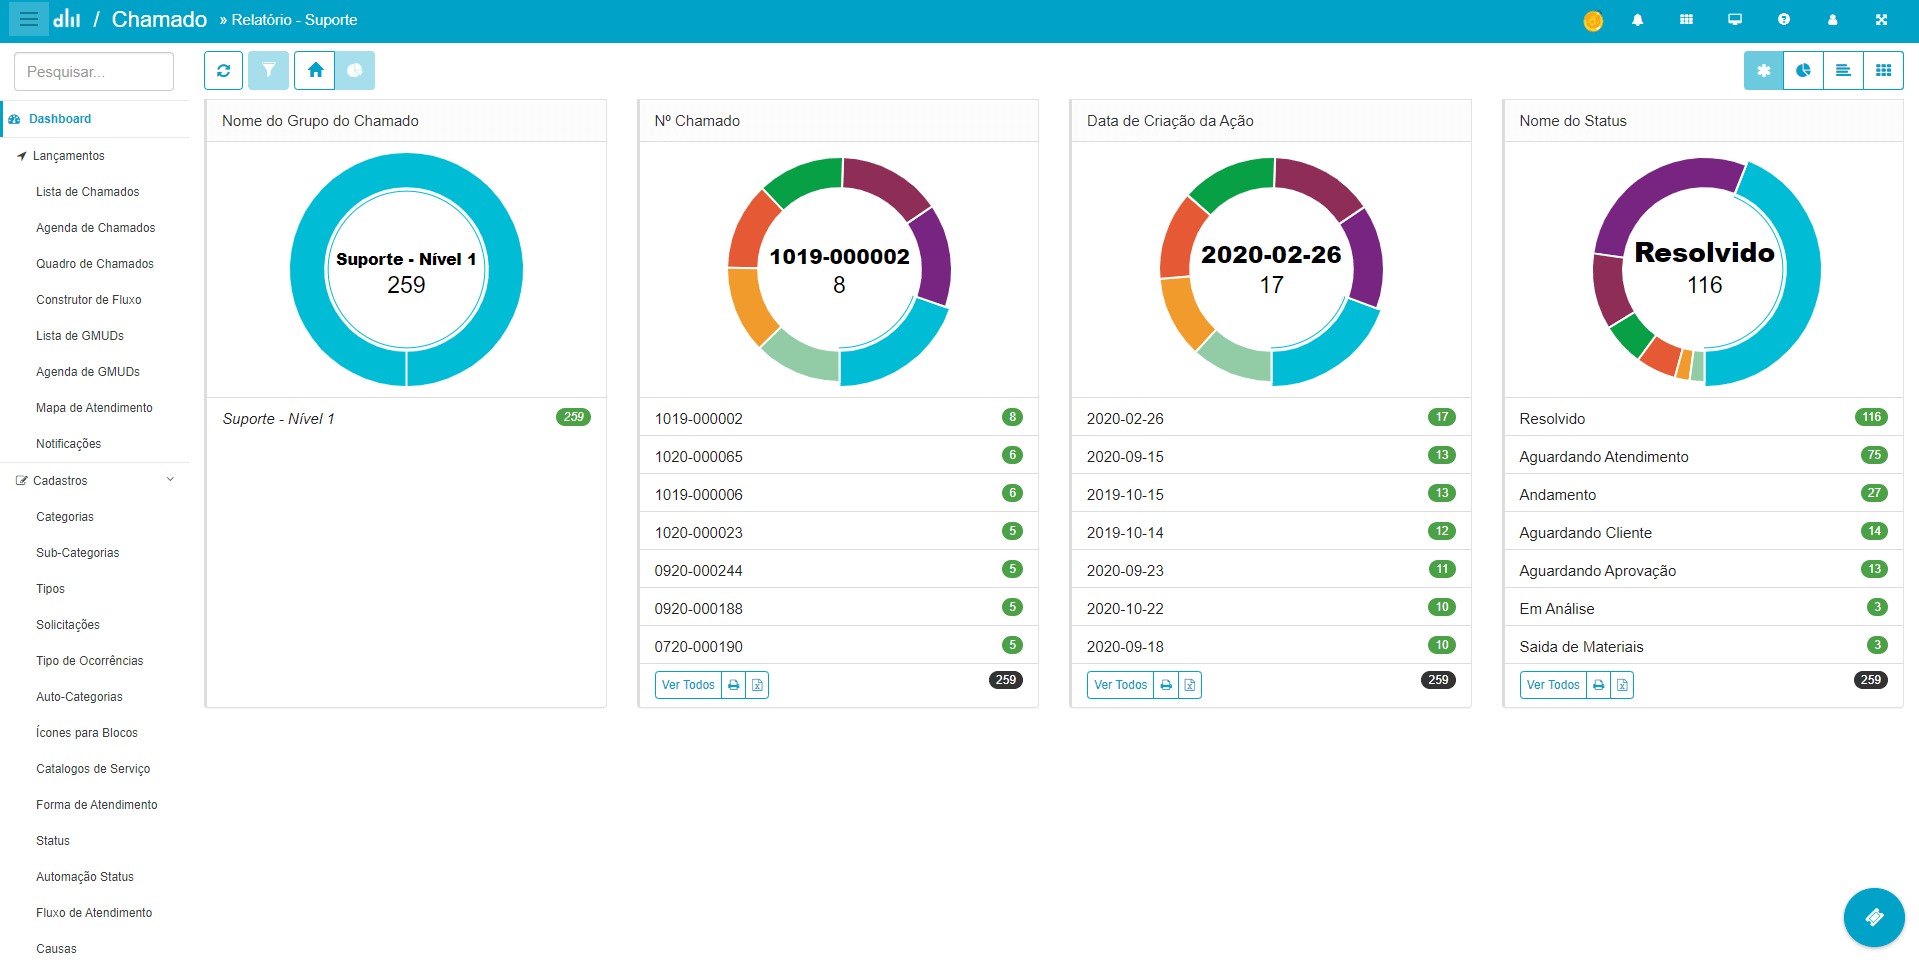Open the filter funnel tool
1919x965 pixels.
coord(268,71)
